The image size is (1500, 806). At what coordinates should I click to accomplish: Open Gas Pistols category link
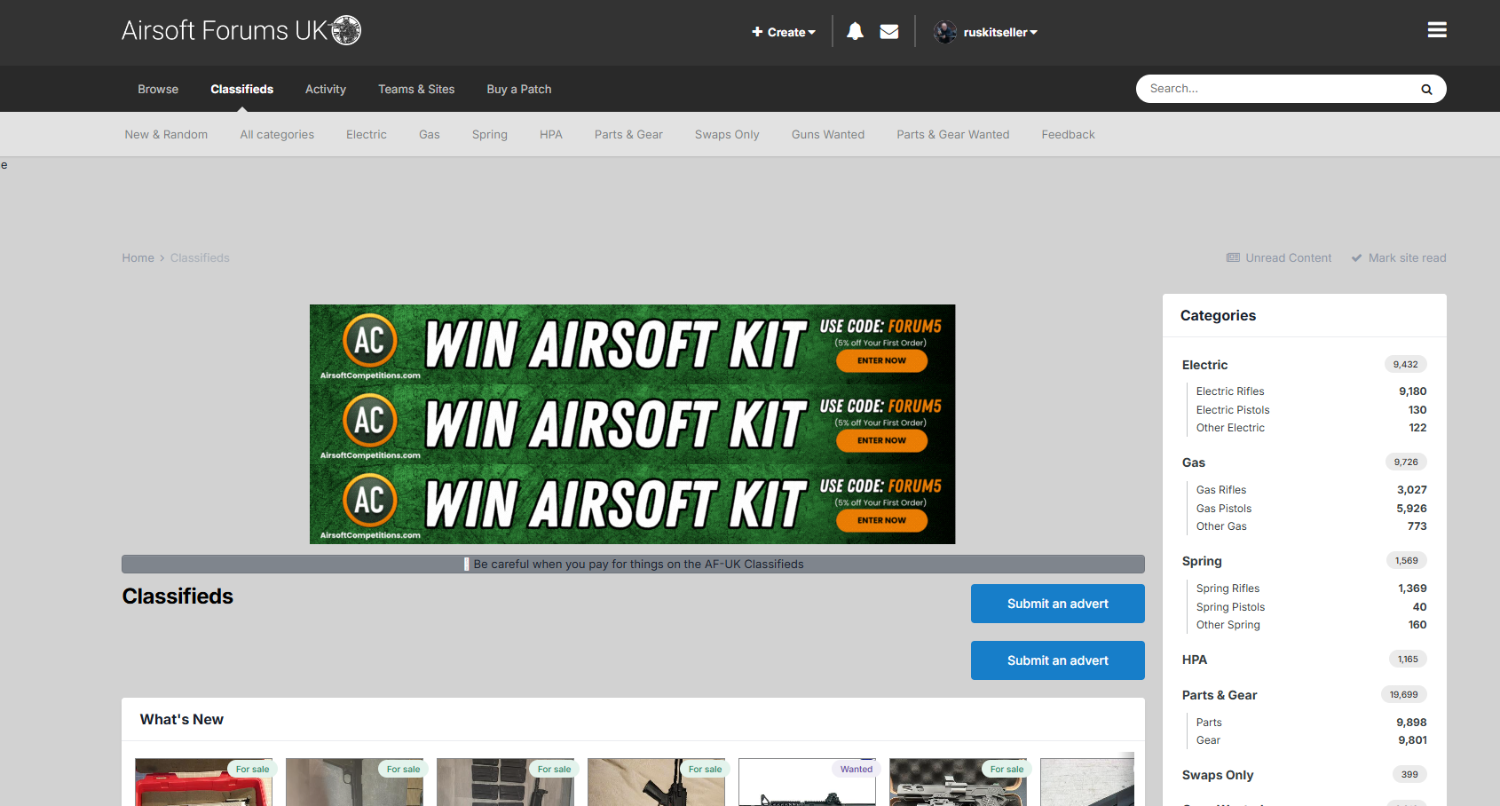click(1223, 508)
